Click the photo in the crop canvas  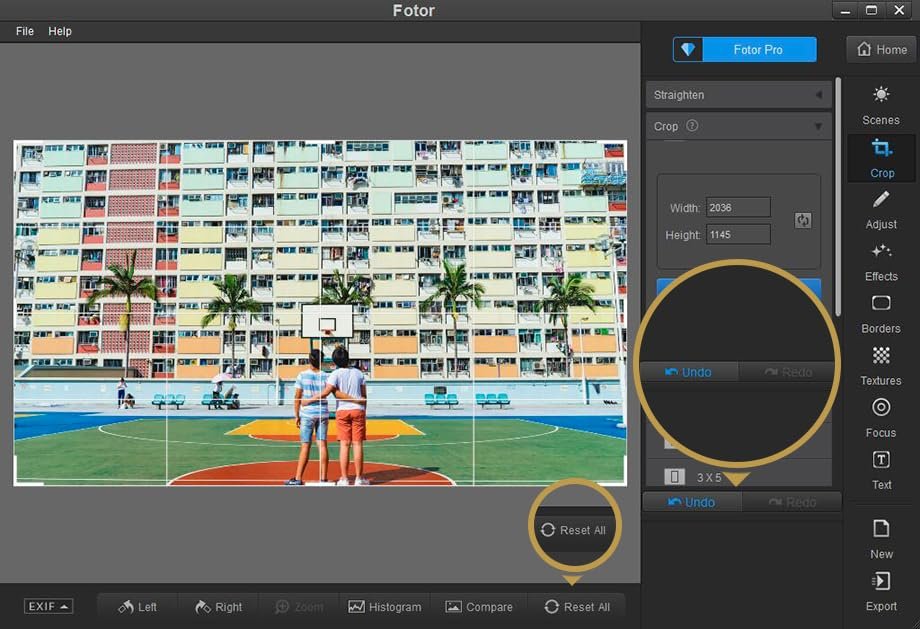320,313
